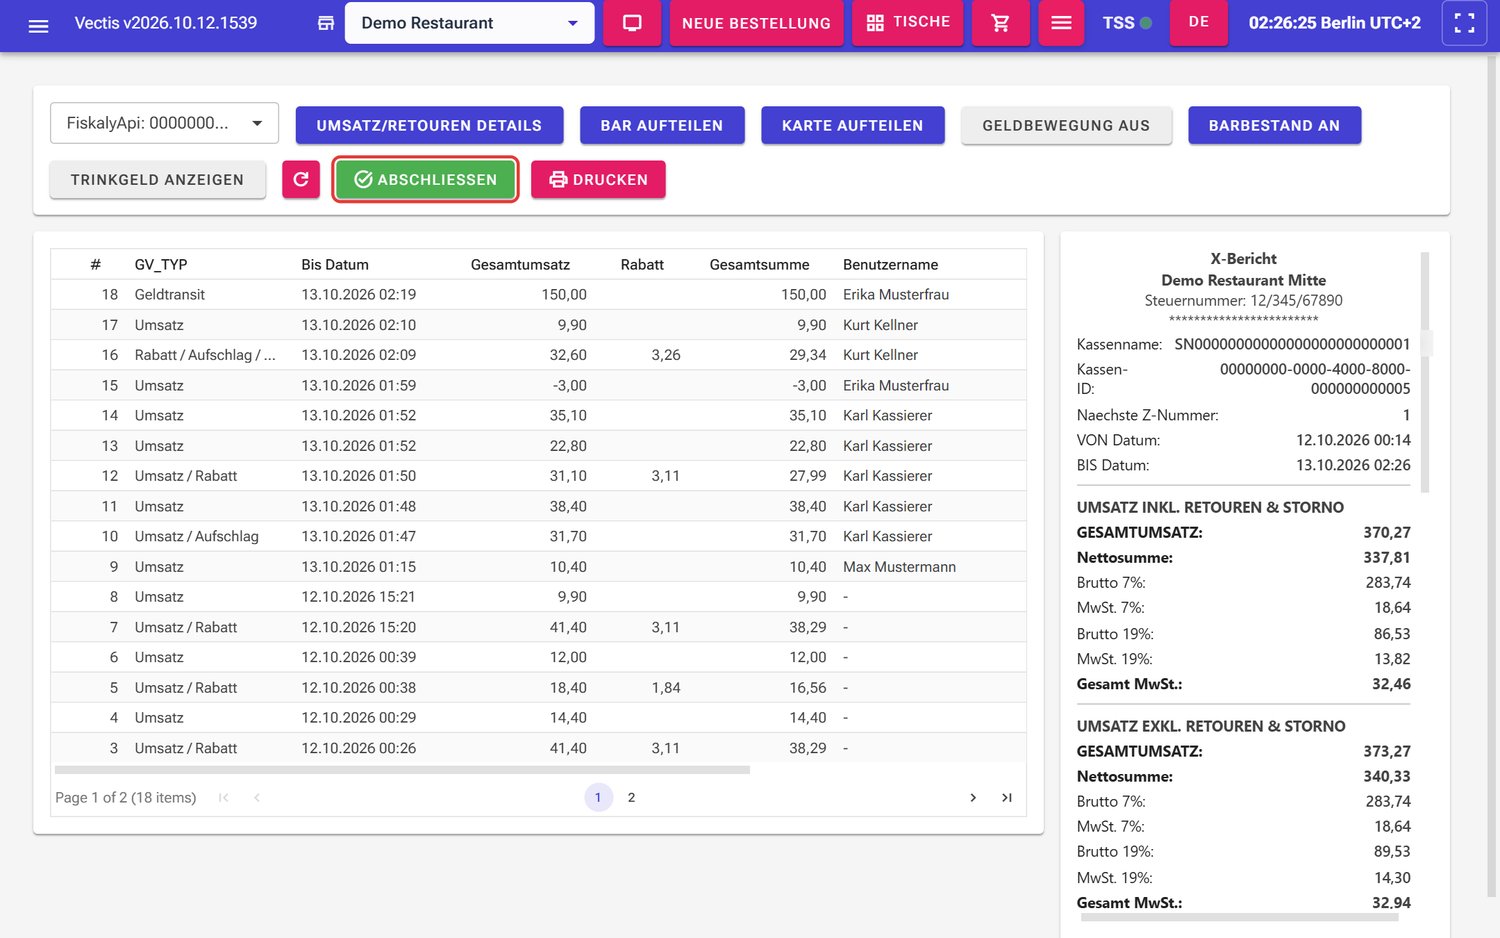Image resolution: width=1500 pixels, height=938 pixels.
Task: Open the customer display screen icon
Action: click(632, 23)
